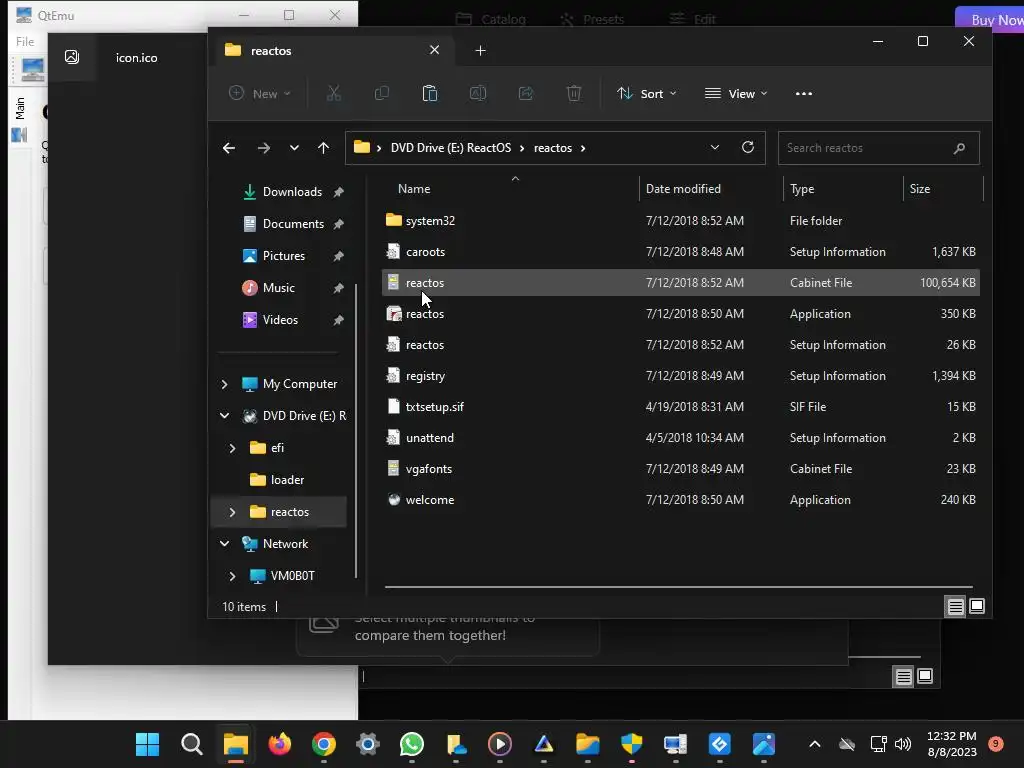Show hidden tray icons chevron
Viewport: 1024px width, 768px height.
814,744
